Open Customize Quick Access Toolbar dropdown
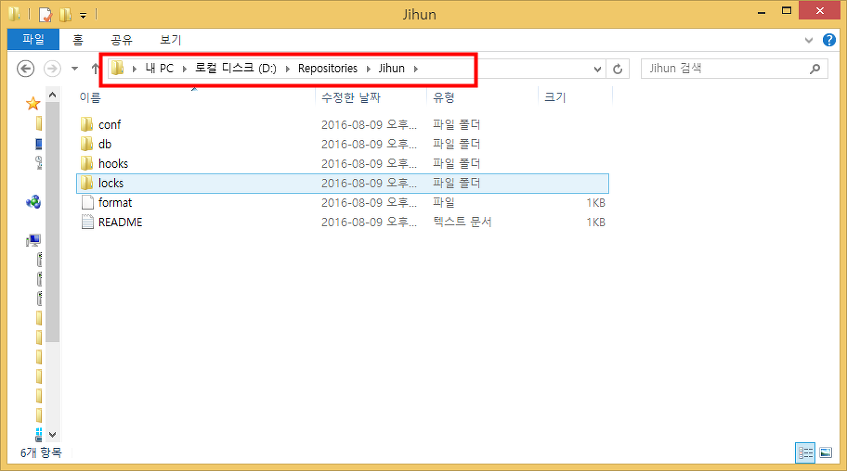This screenshot has width=847, height=471. (83, 15)
